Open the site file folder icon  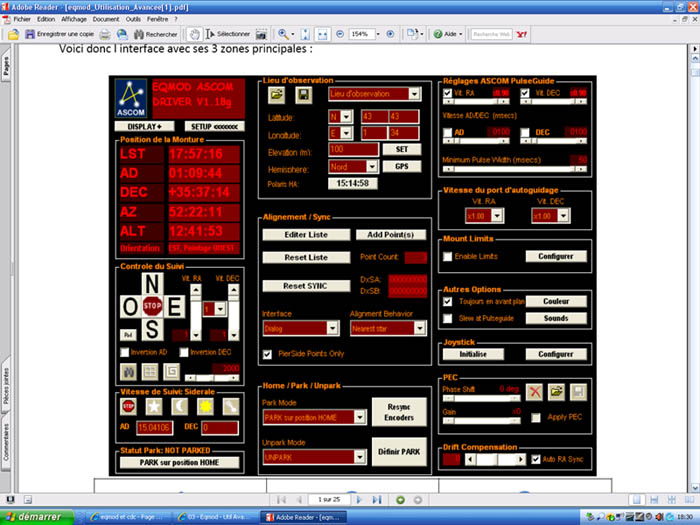point(276,95)
